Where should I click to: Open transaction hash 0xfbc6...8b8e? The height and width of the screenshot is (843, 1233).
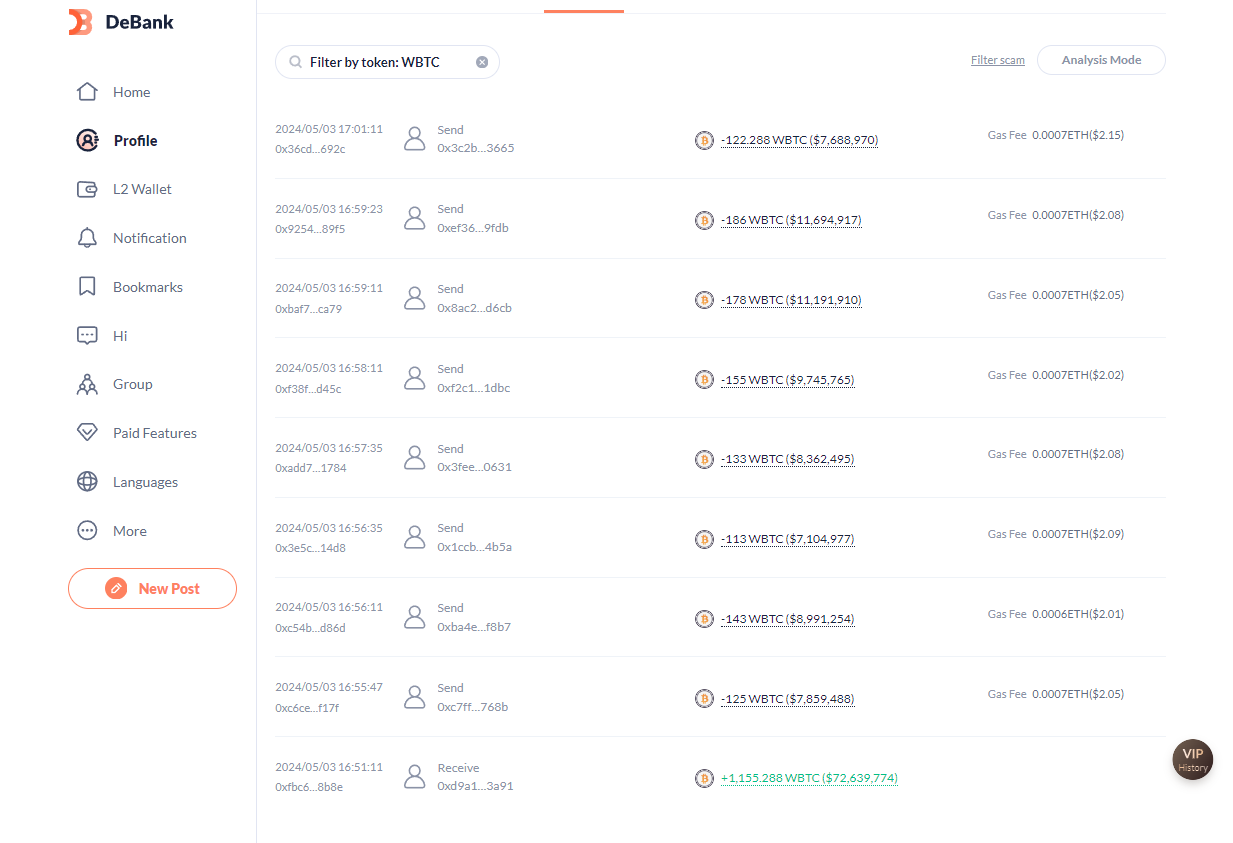click(309, 787)
